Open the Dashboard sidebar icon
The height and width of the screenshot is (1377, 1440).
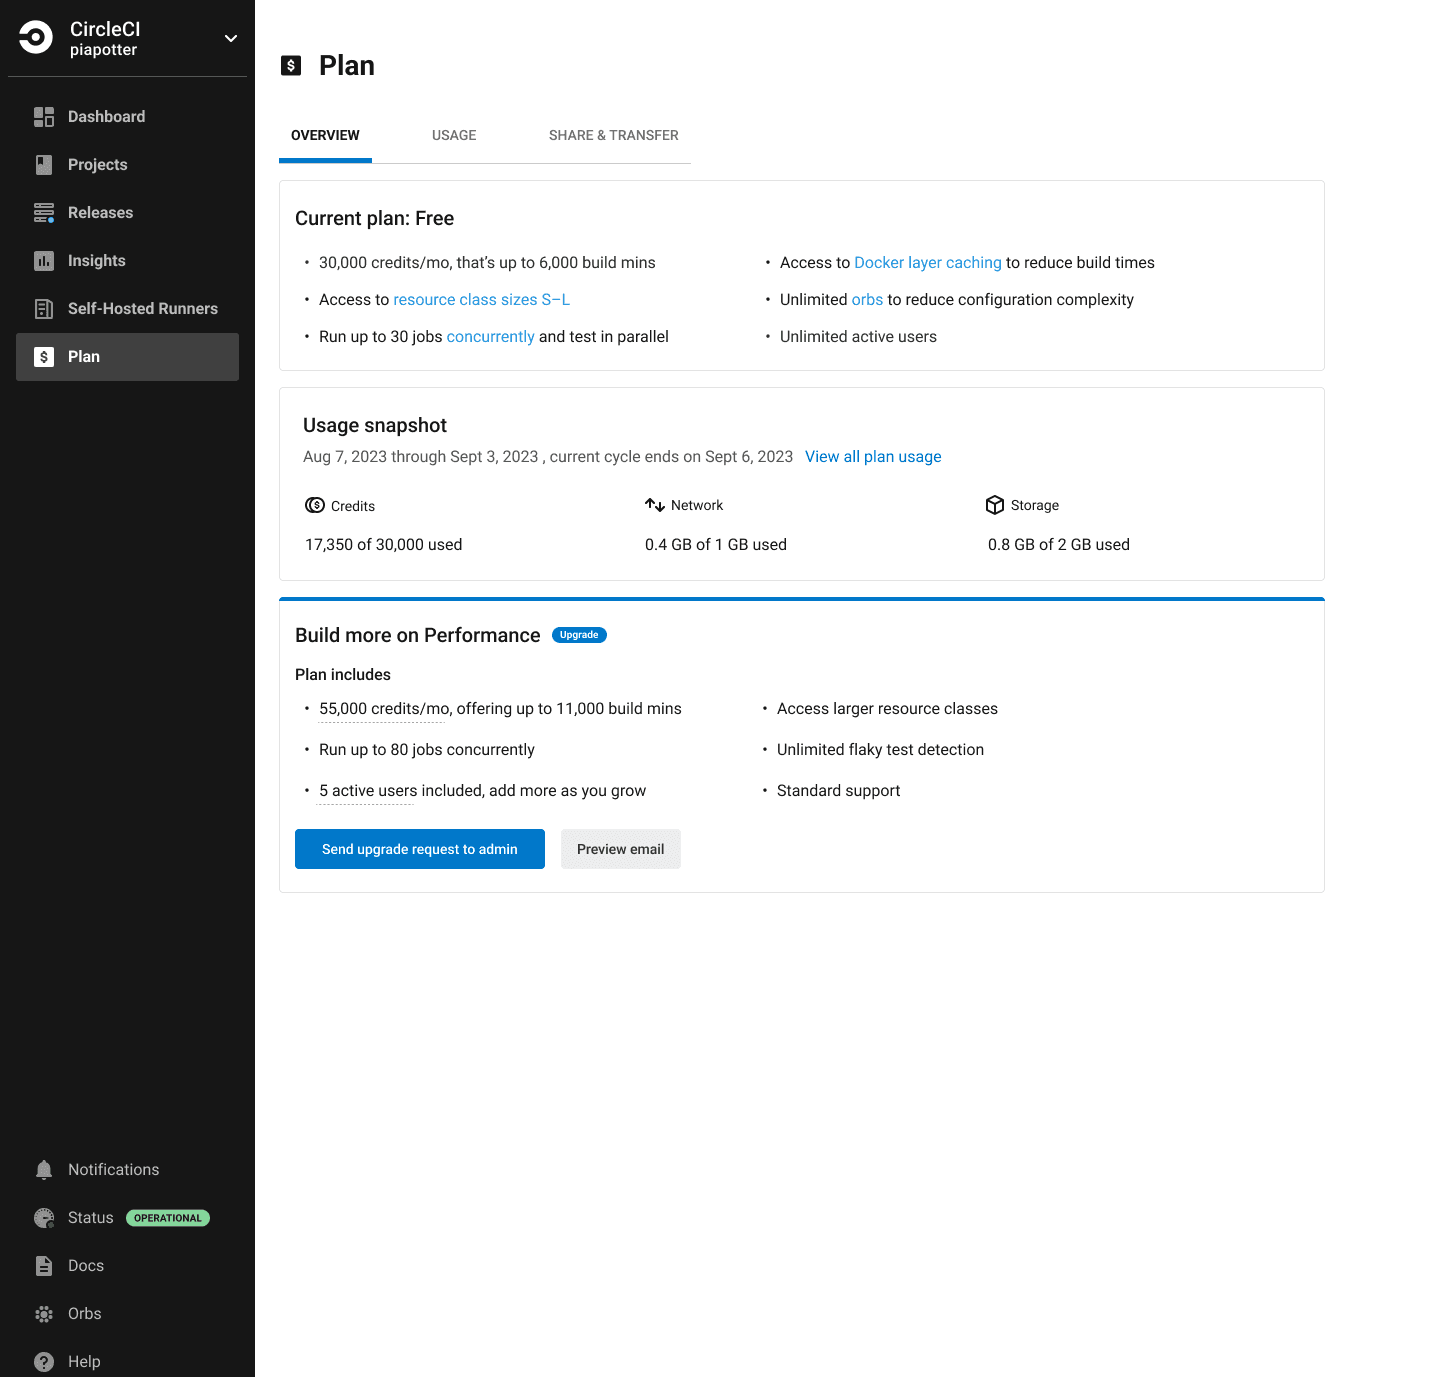pos(44,117)
